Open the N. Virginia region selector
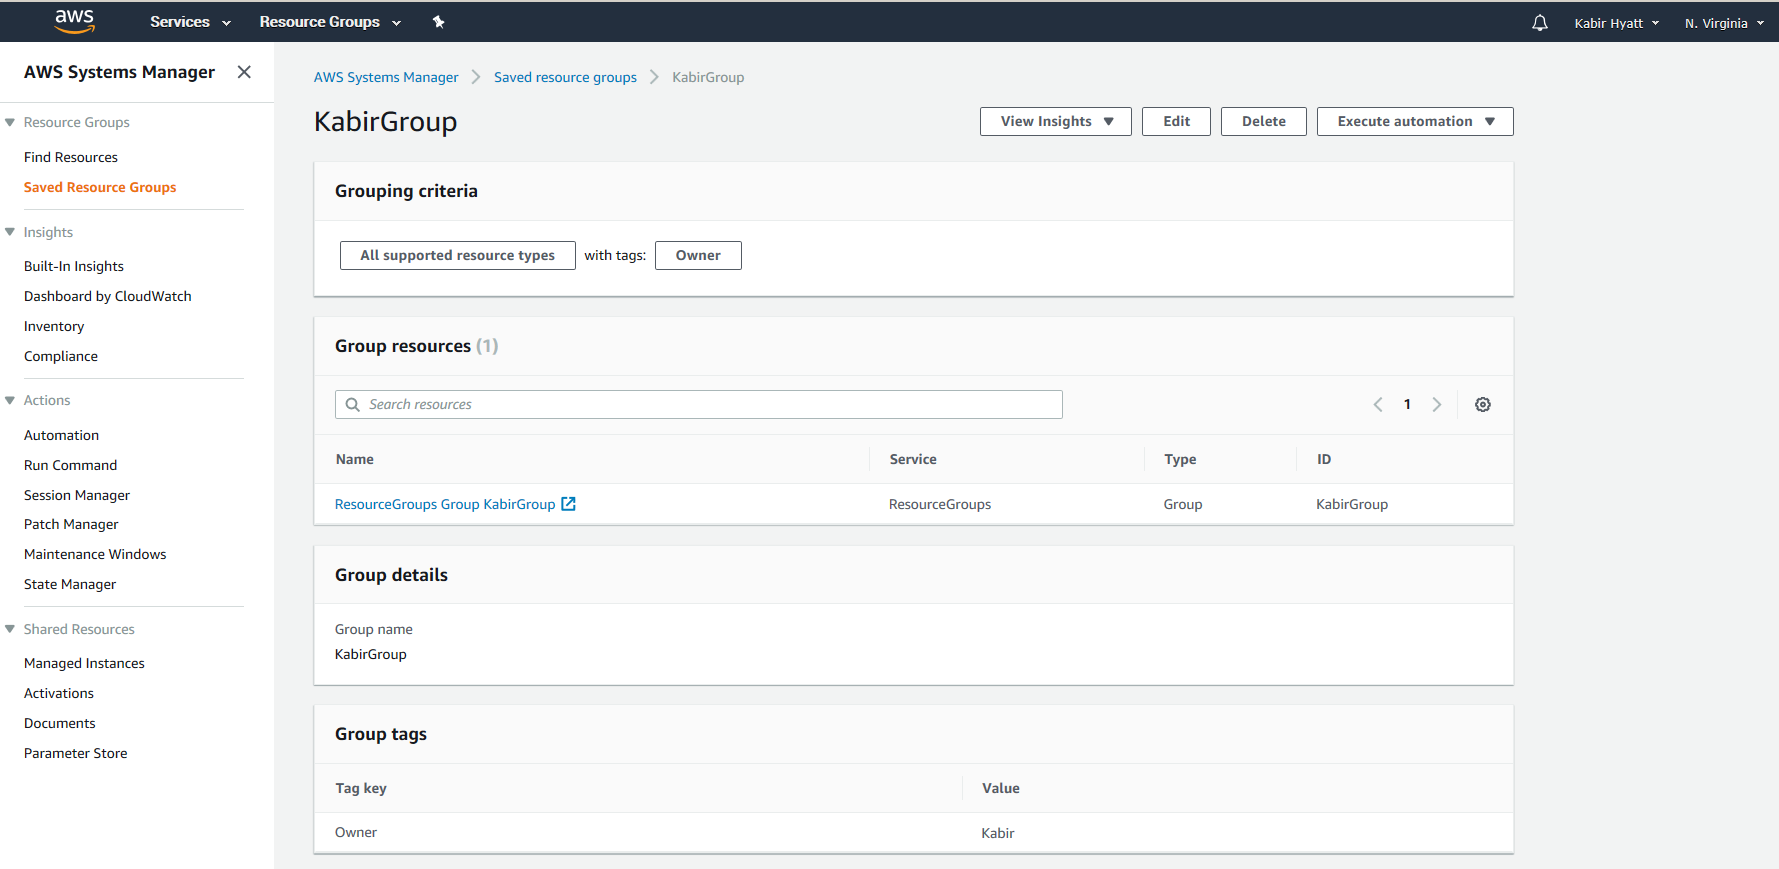This screenshot has width=1779, height=869. [x=1724, y=23]
